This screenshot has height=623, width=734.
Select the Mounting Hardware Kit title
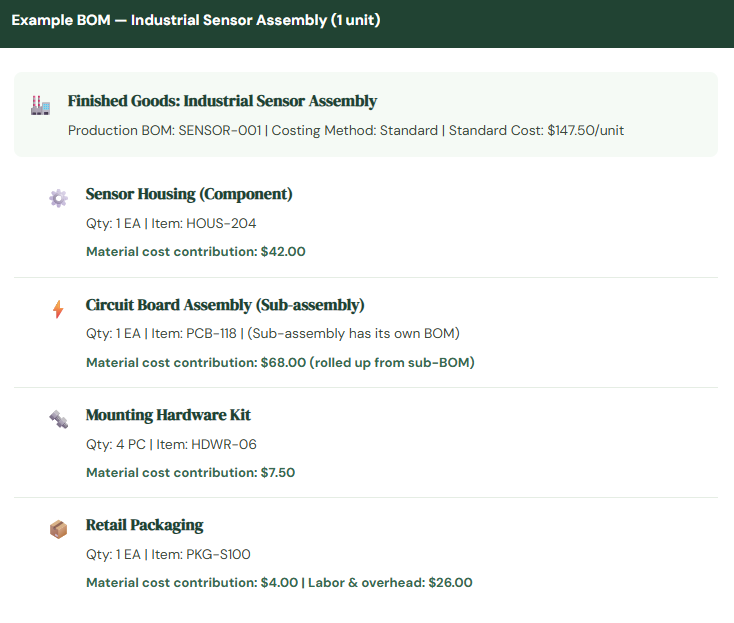tap(168, 415)
